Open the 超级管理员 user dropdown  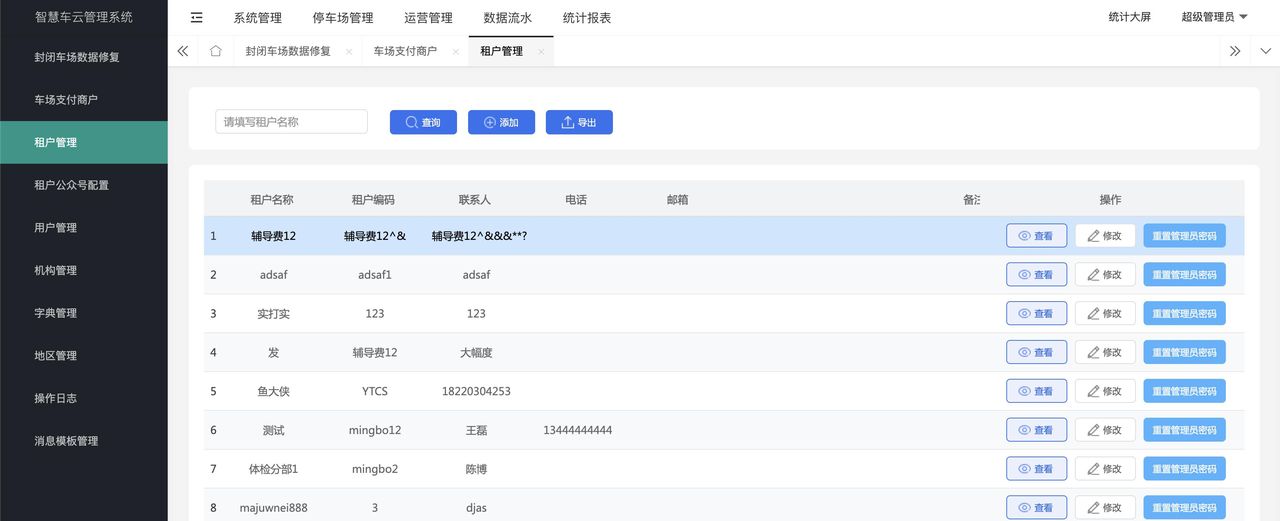click(x=1214, y=17)
